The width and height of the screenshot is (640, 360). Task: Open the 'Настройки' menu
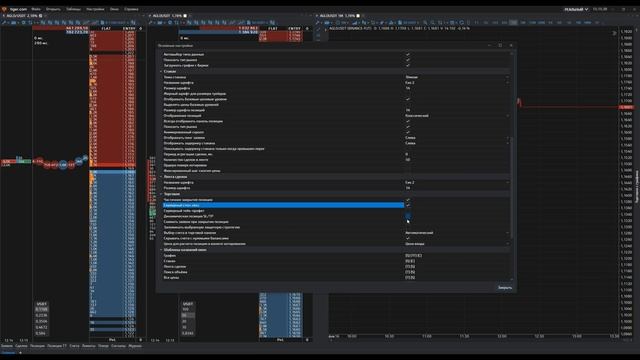95,9
